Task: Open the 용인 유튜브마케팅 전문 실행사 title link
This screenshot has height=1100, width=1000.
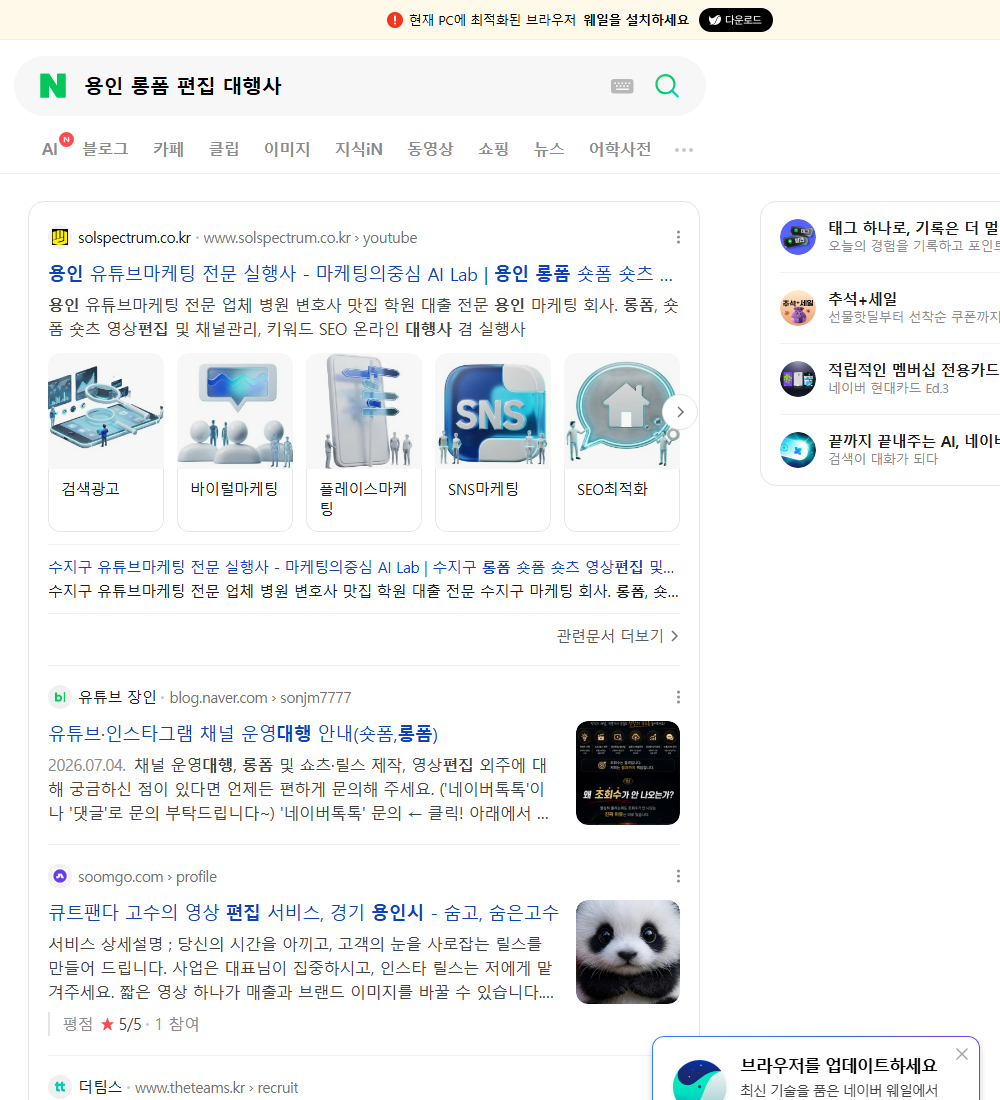Action: click(x=361, y=273)
